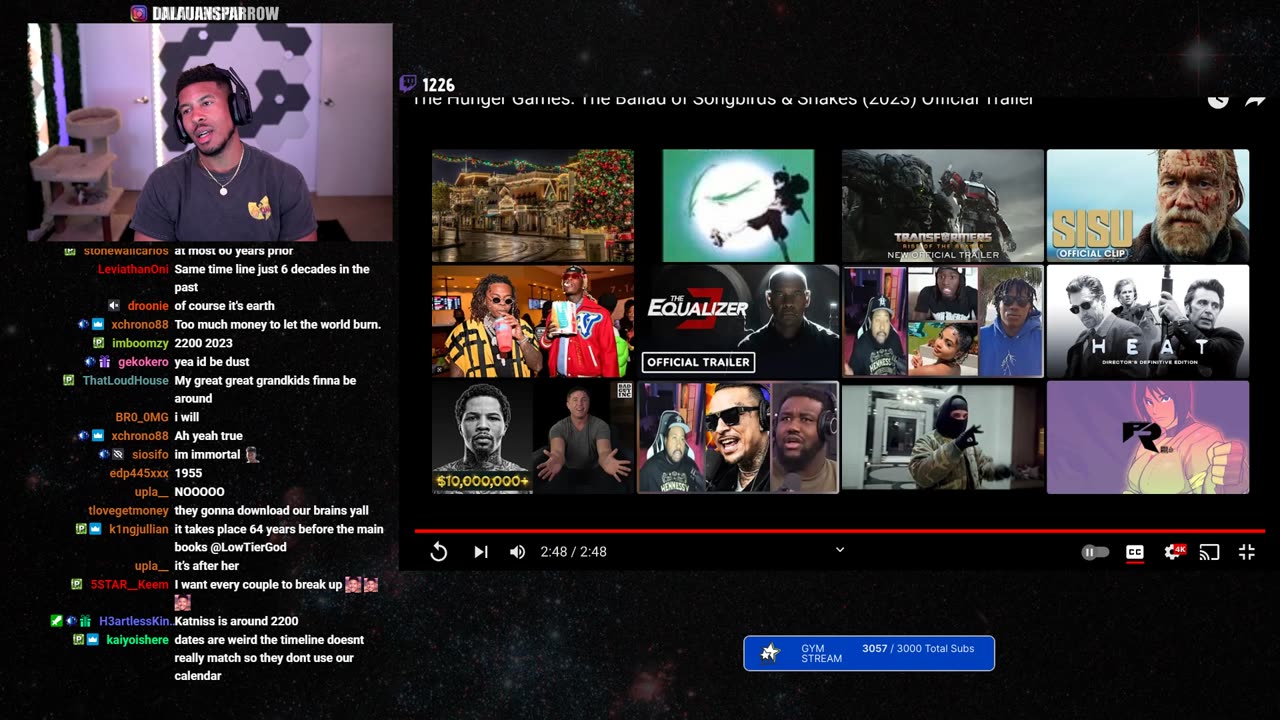Click username 5STAR__Keem in chat

point(129,585)
